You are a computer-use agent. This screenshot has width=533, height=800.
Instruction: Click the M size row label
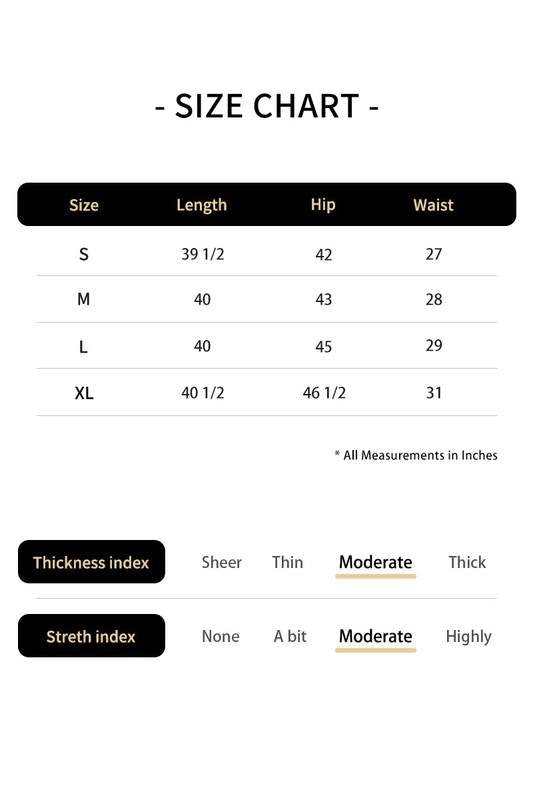84,299
